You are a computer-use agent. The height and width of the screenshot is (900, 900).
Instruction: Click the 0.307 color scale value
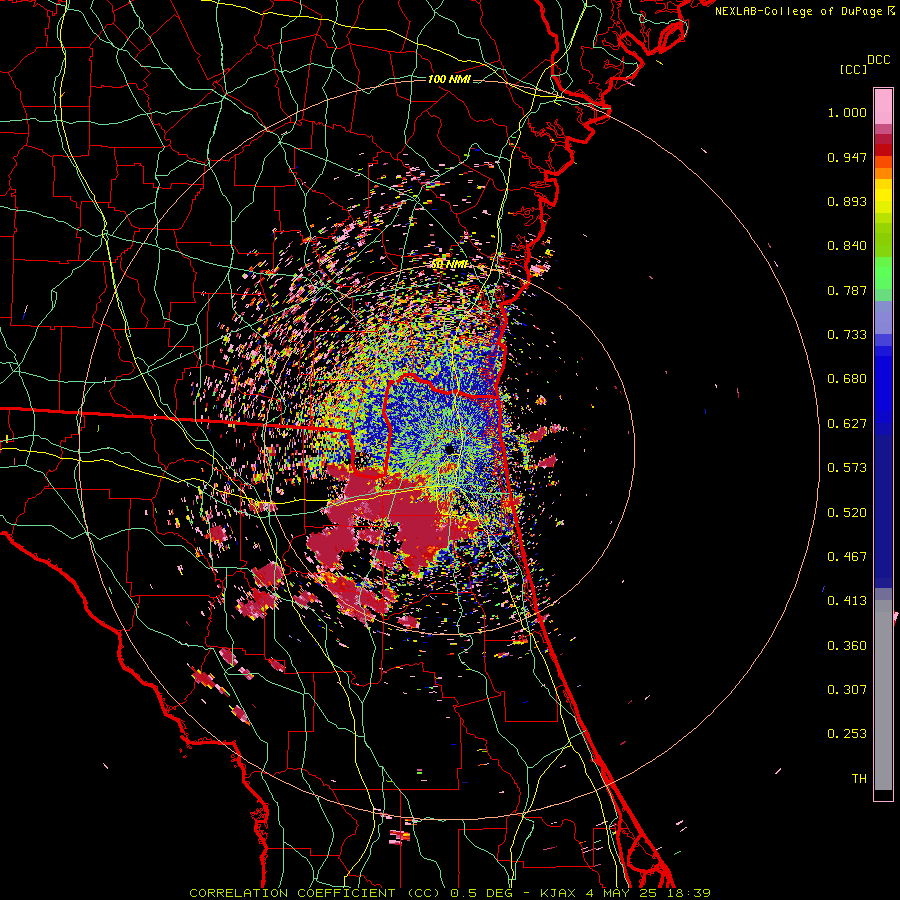847,690
